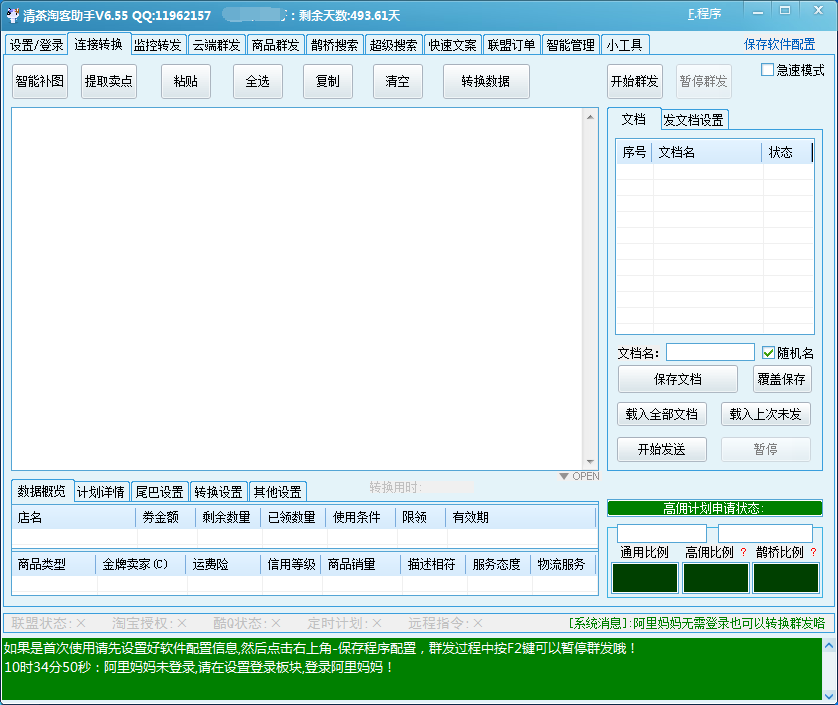
Task: Go to the 尾巴设置 tab
Action: (159, 492)
